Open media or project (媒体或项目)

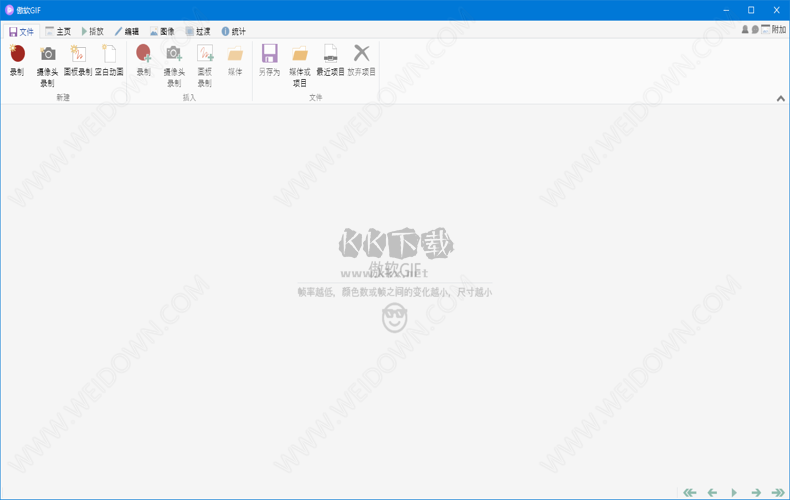coord(300,66)
